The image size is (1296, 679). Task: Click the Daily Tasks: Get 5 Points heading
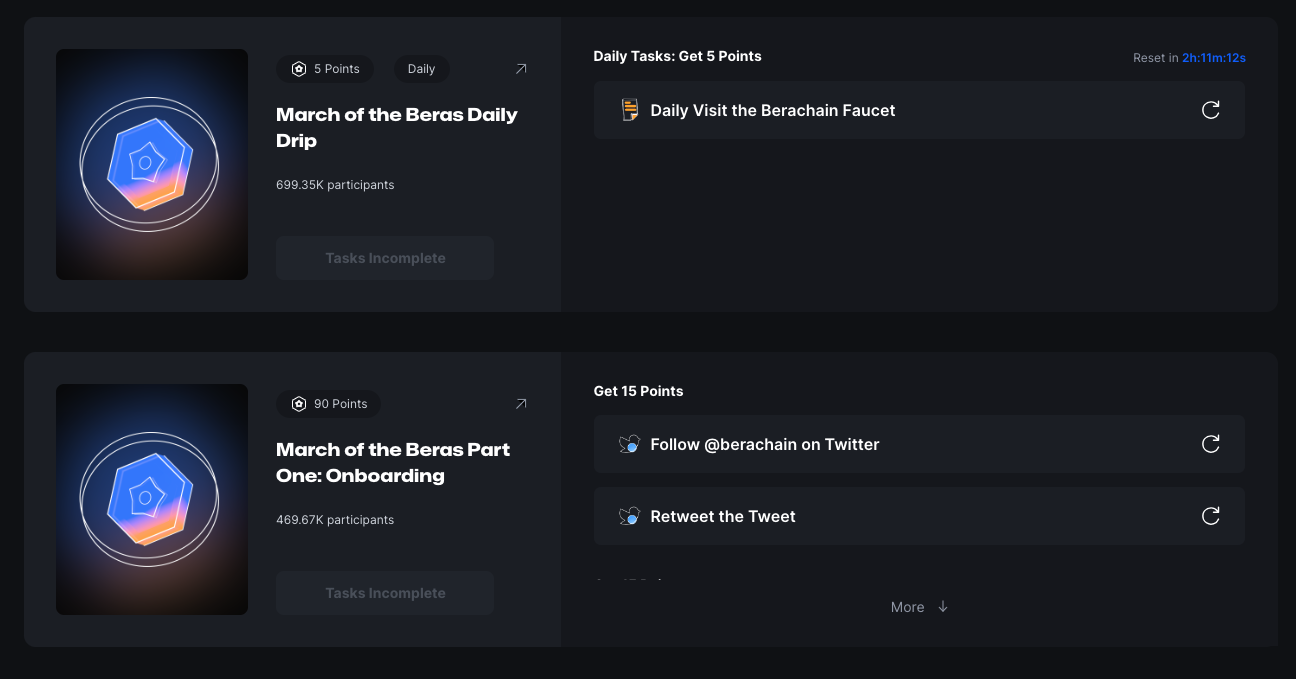[677, 56]
